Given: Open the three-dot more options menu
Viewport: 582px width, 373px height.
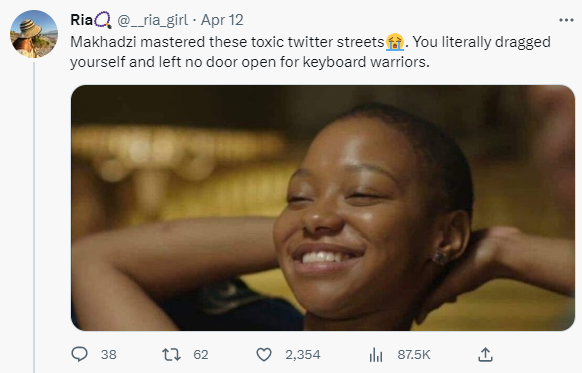Looking at the screenshot, I should [x=566, y=20].
